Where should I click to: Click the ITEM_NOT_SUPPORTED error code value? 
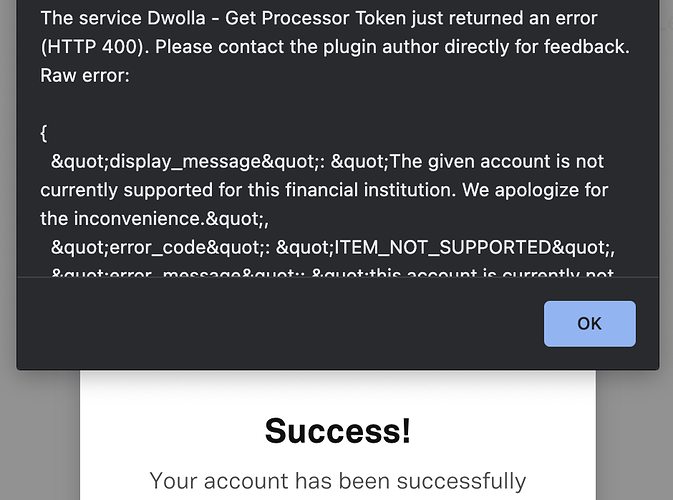click(x=443, y=248)
